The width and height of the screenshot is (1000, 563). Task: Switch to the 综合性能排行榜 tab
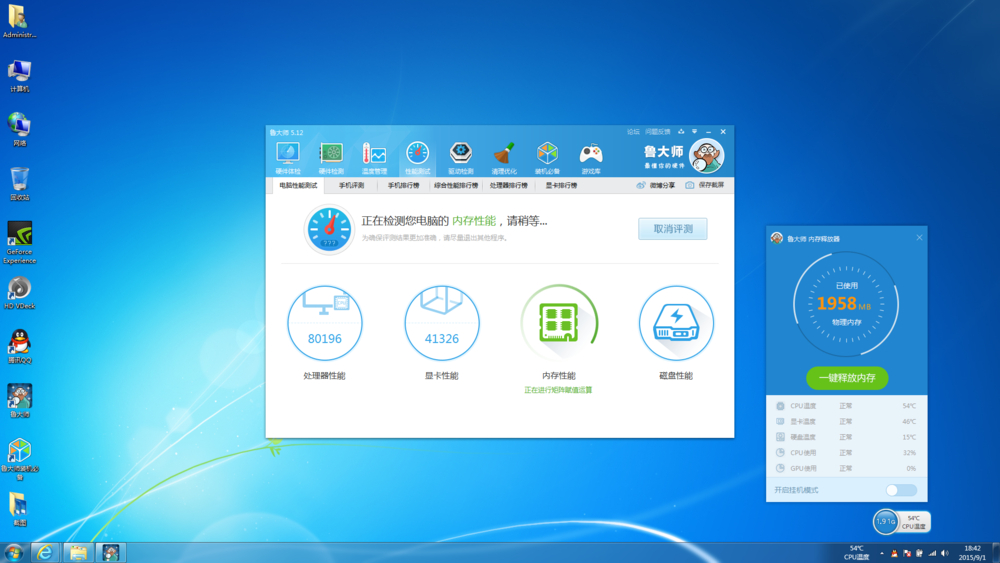(x=456, y=186)
